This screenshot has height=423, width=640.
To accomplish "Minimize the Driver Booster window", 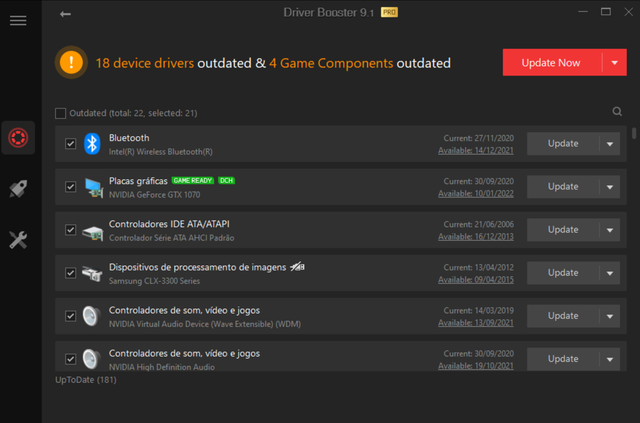I will [583, 12].
